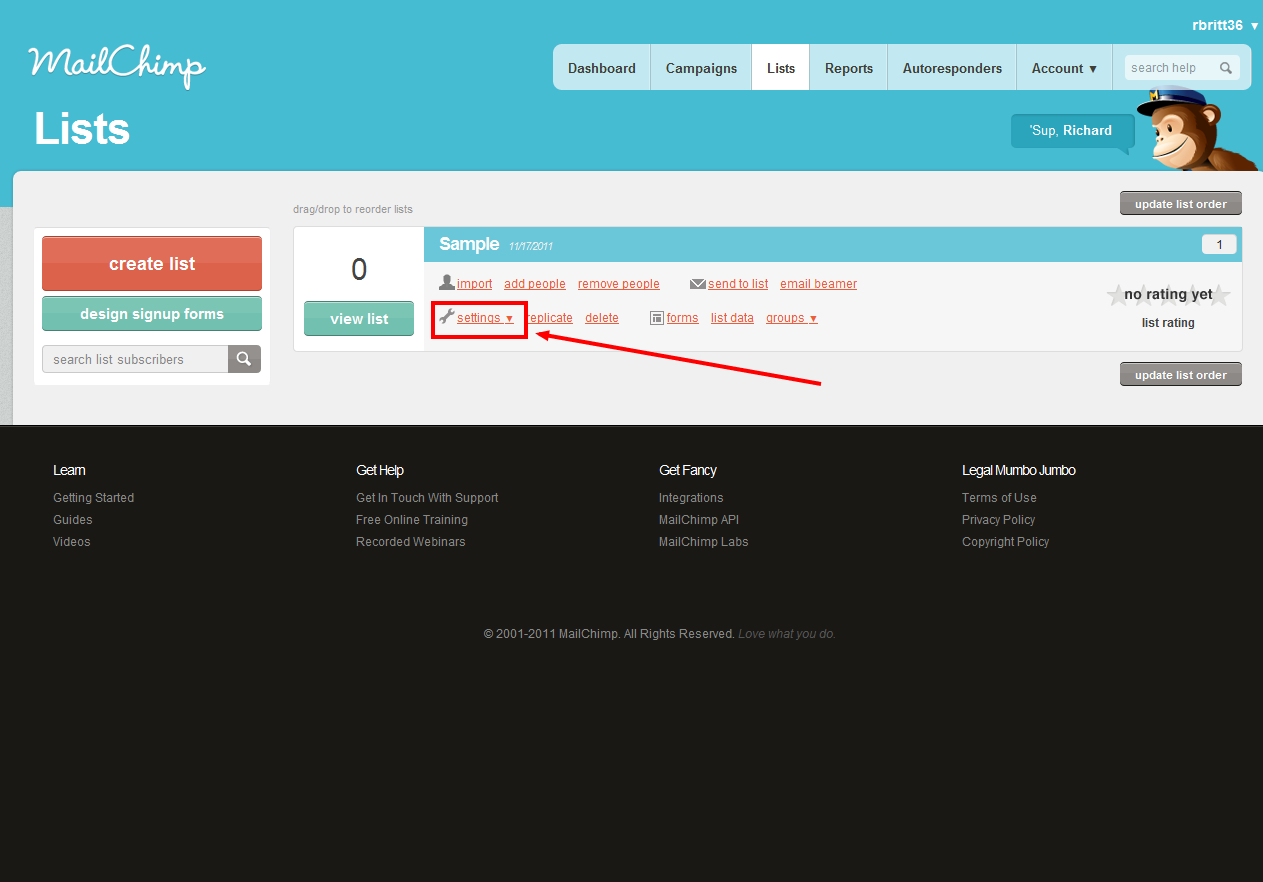The width and height of the screenshot is (1263, 882).
Task: Open the Terms of Use link
Action: pyautogui.click(x=999, y=498)
